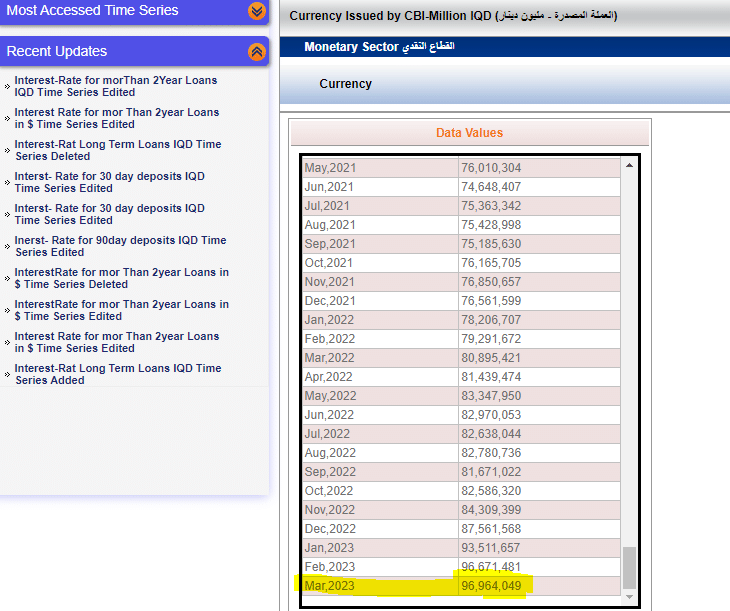Click the Jan,2022 date cell

[x=329, y=319]
